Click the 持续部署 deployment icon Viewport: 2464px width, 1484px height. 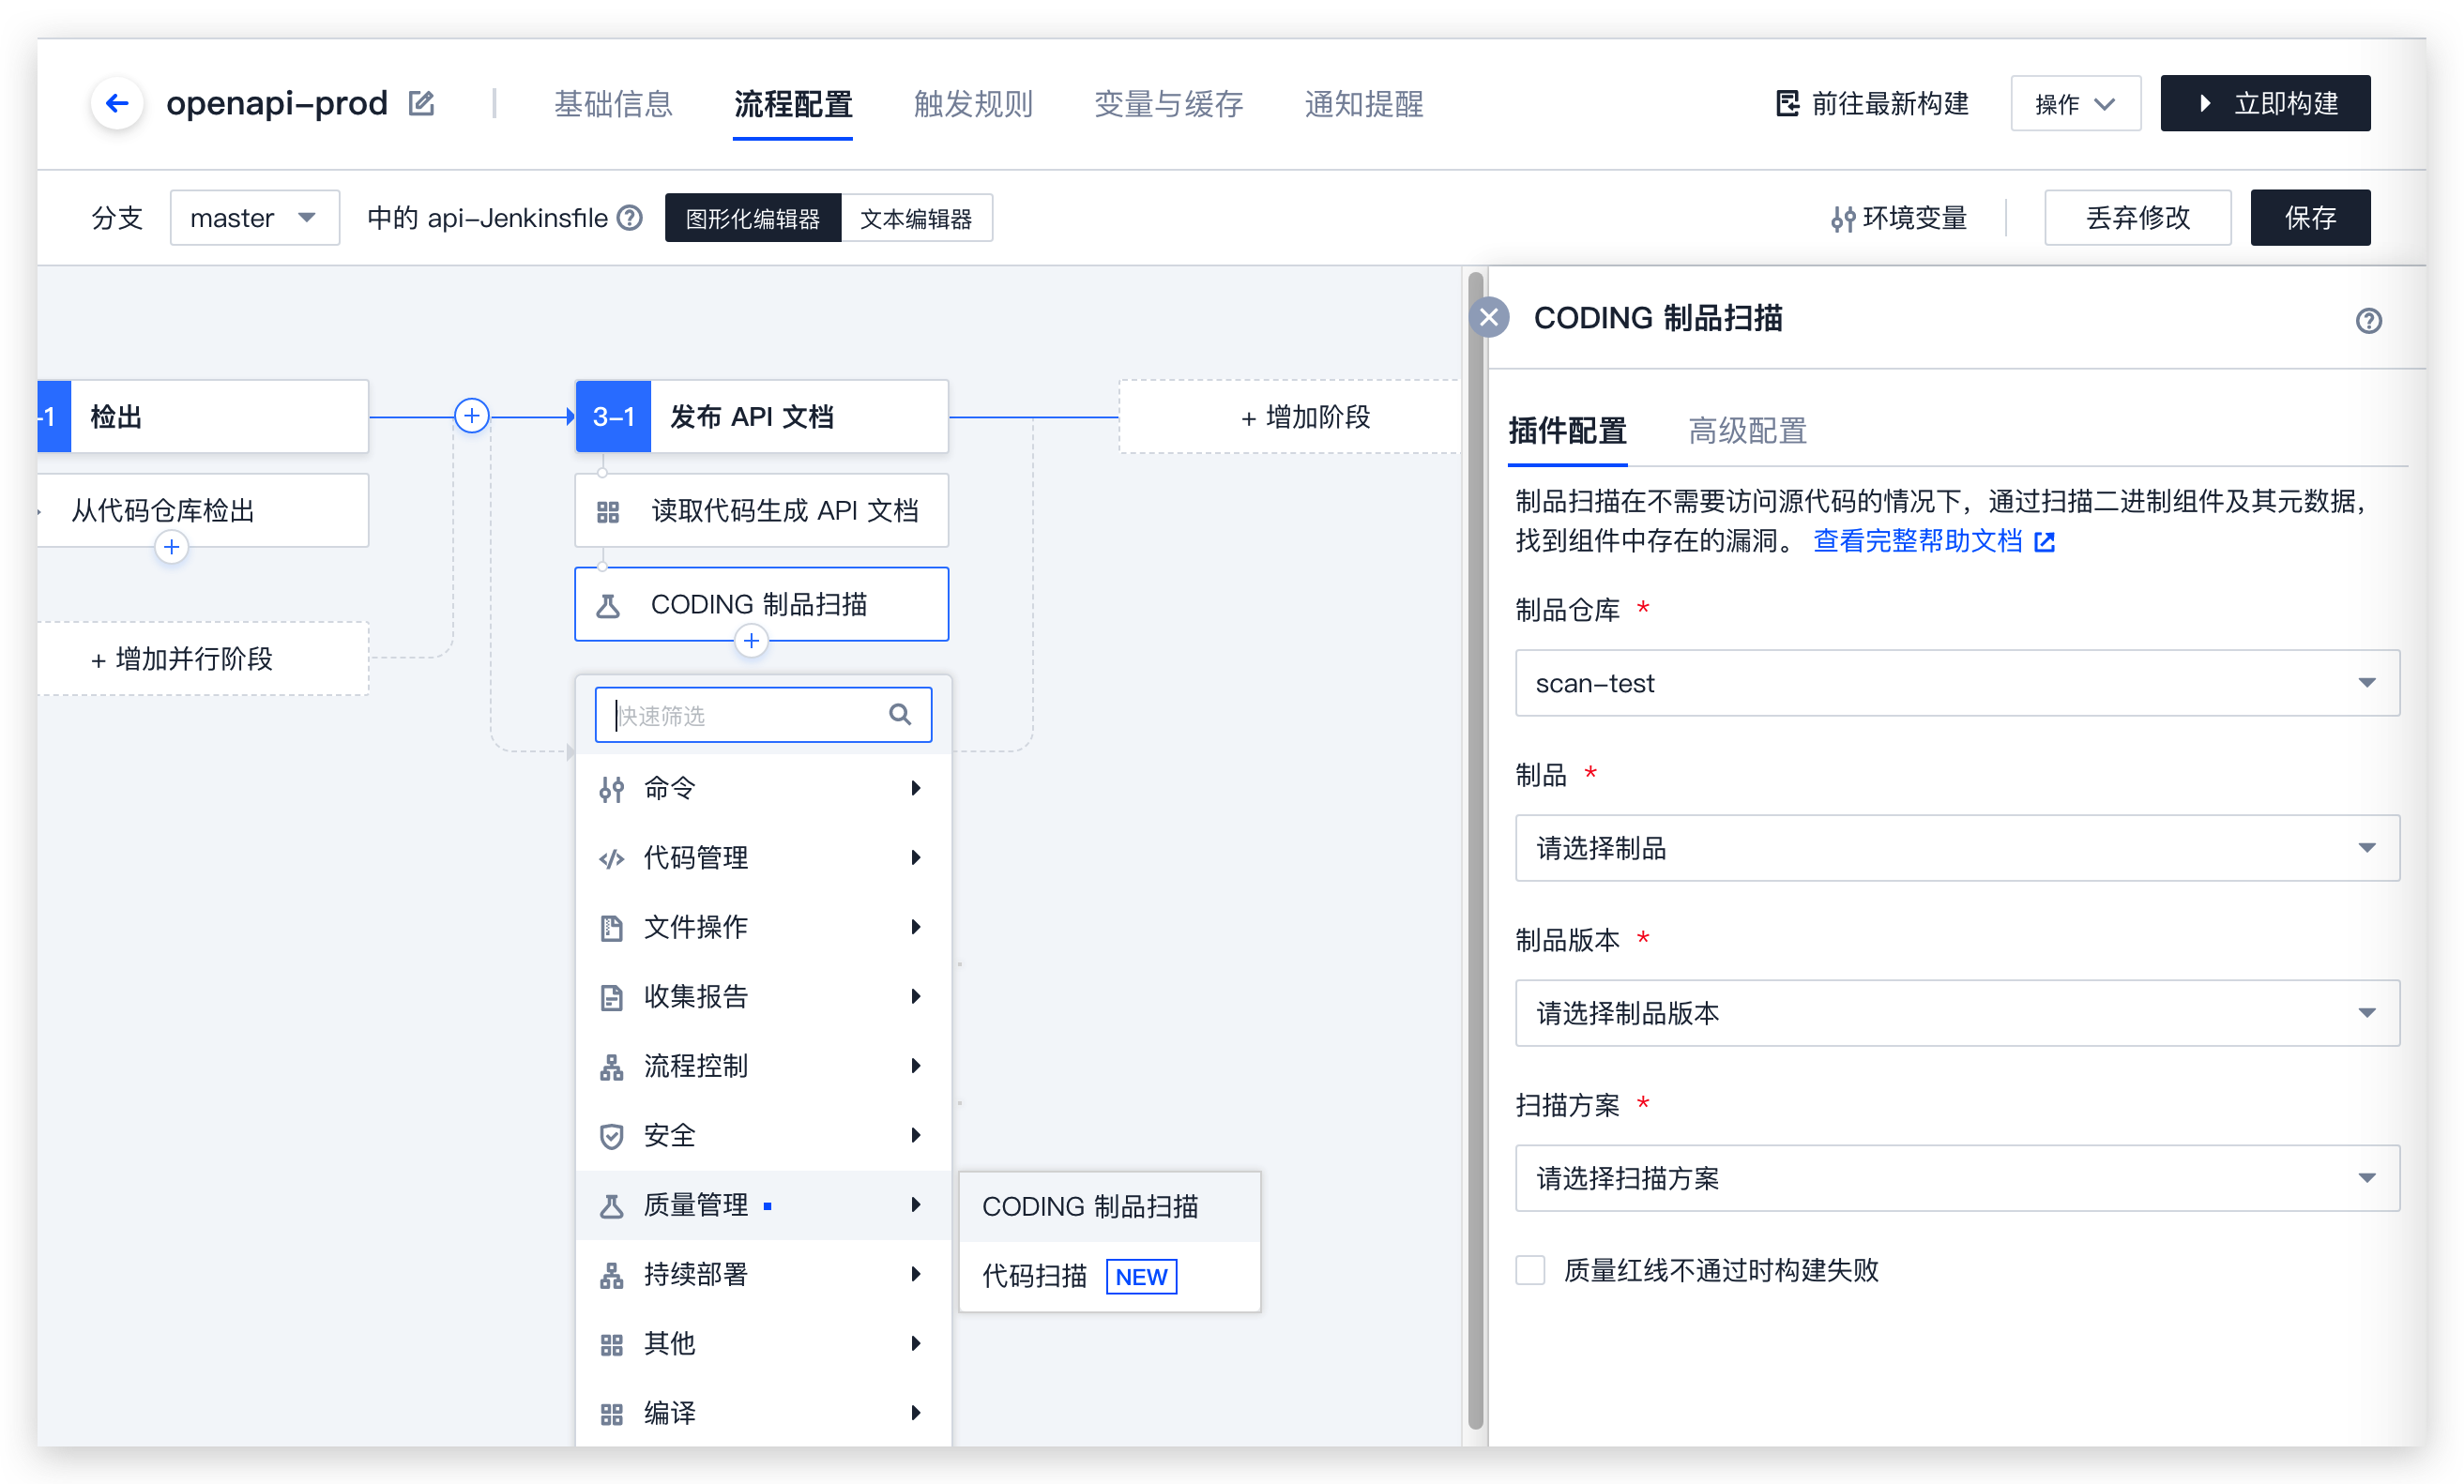[611, 1275]
